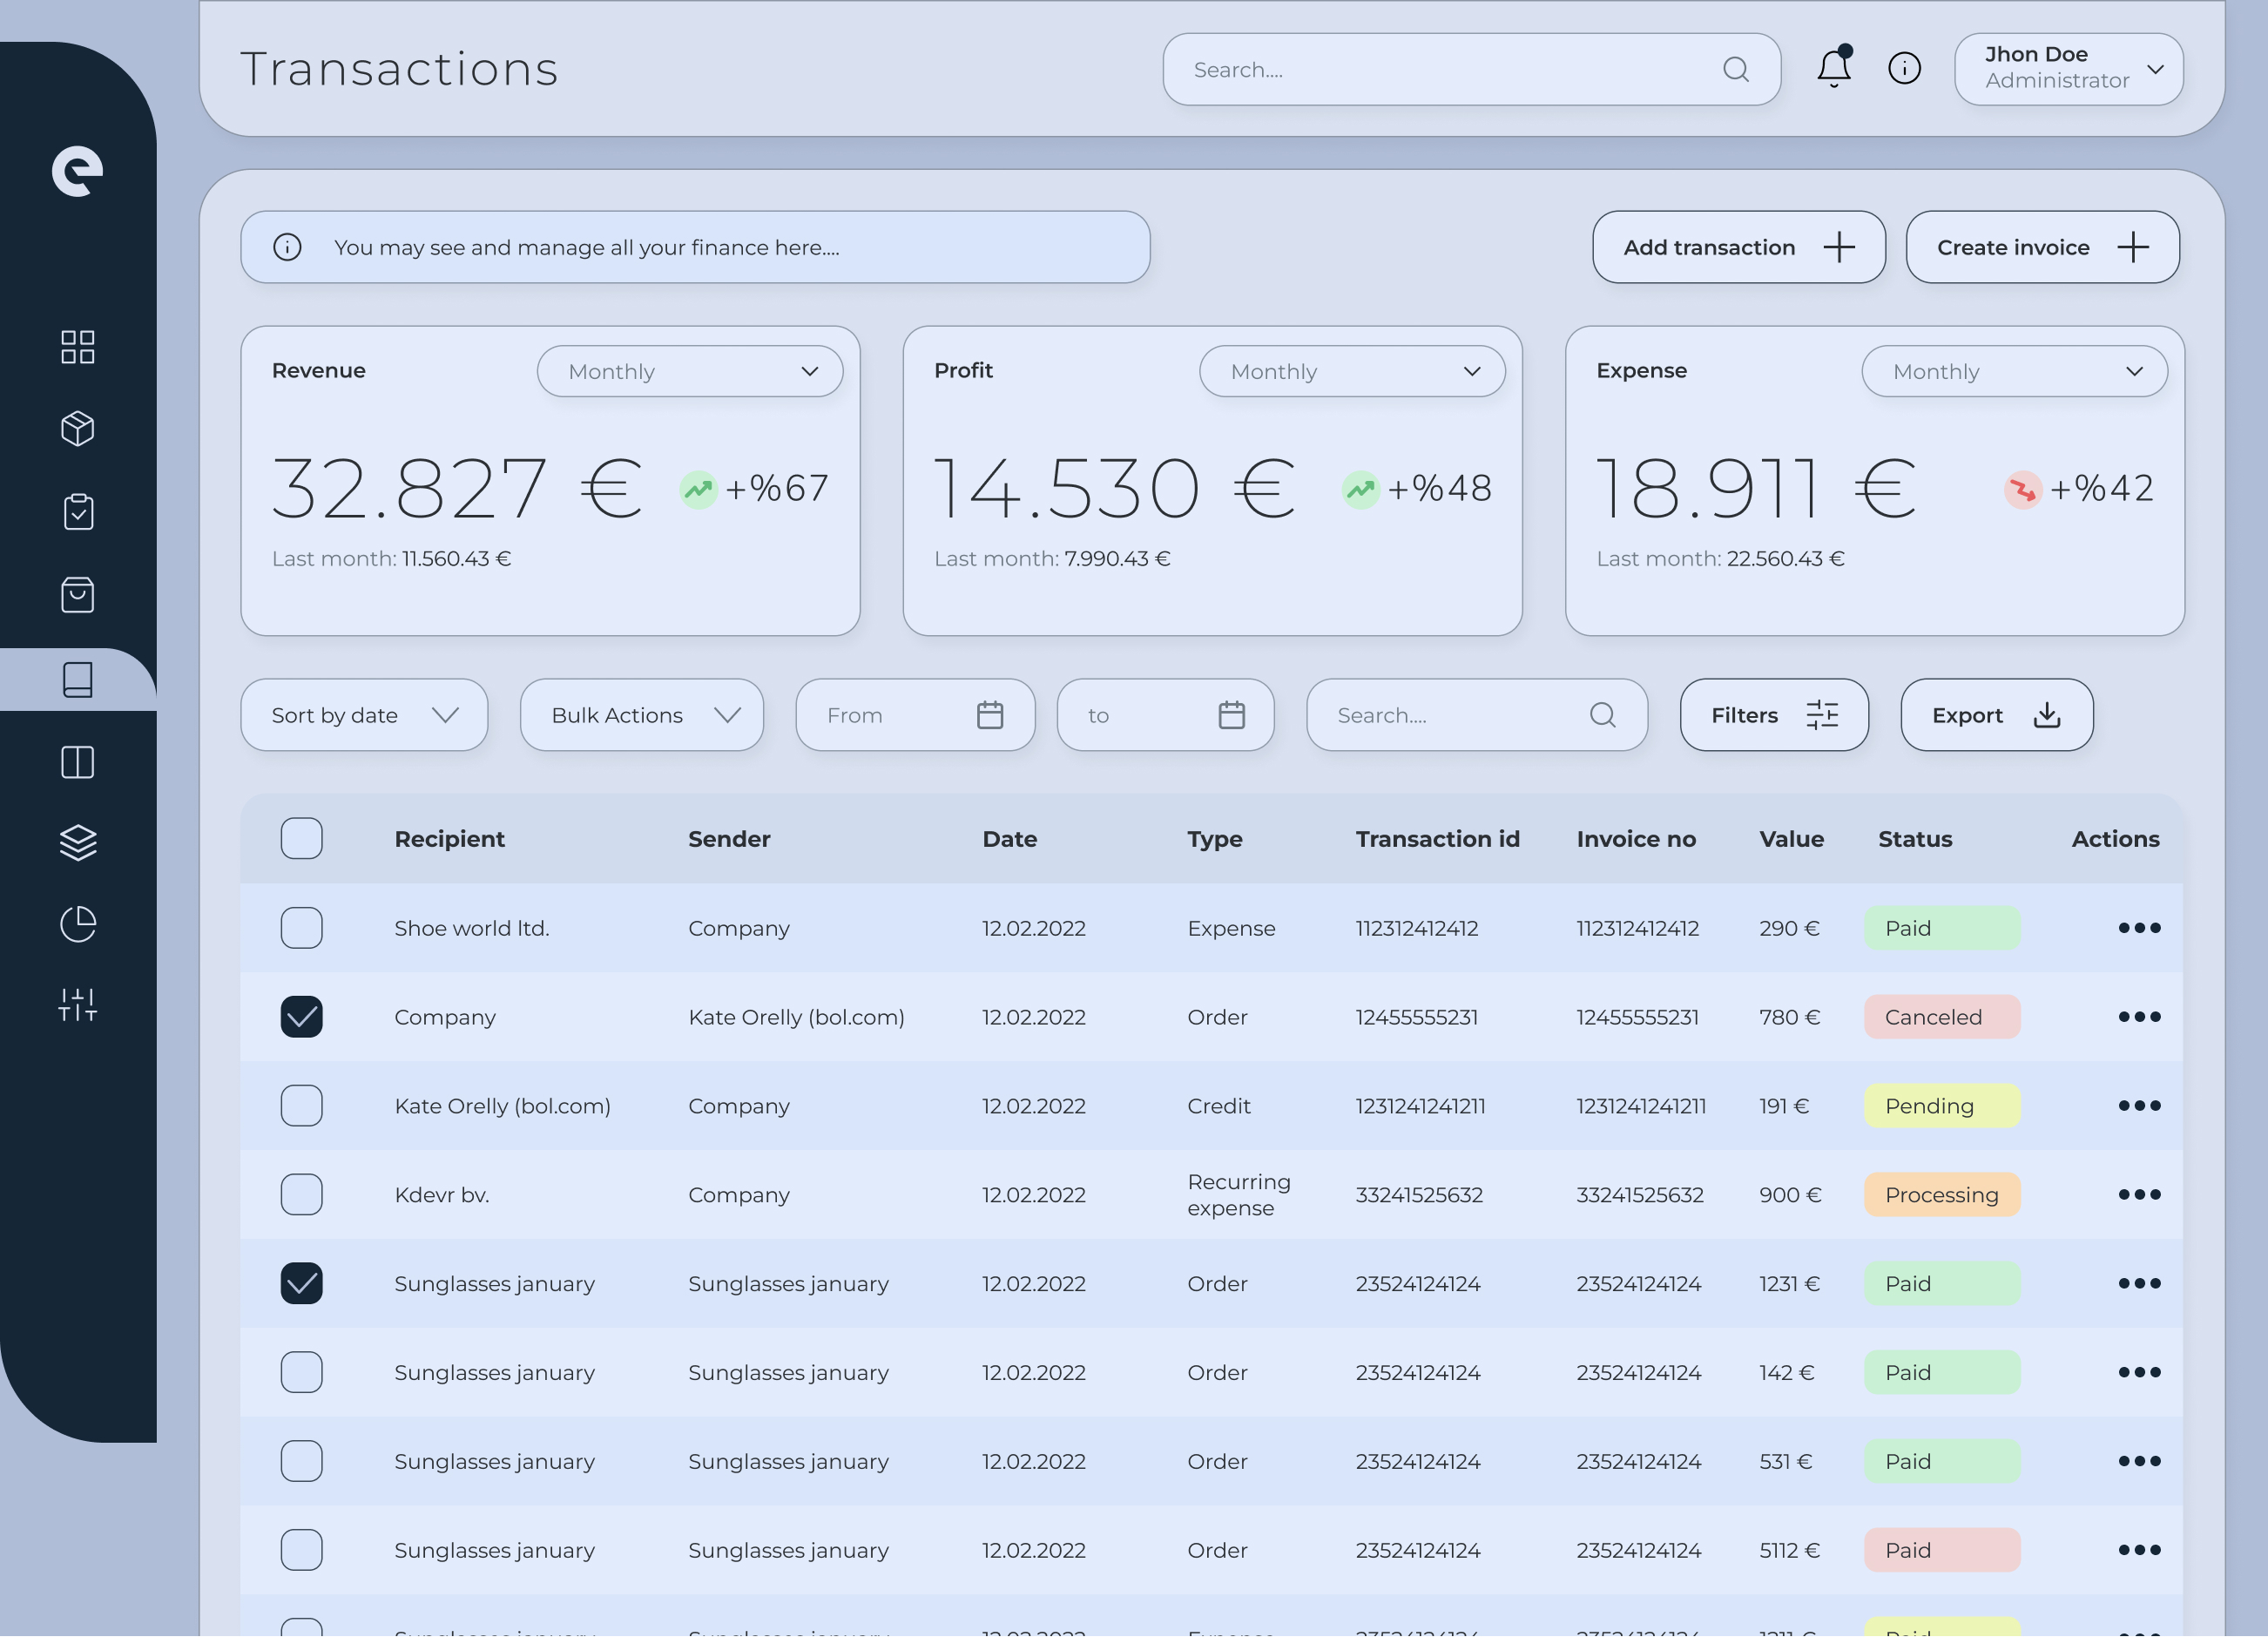Click the Export button
Viewport: 2268px width, 1637px height.
[x=1996, y=715]
